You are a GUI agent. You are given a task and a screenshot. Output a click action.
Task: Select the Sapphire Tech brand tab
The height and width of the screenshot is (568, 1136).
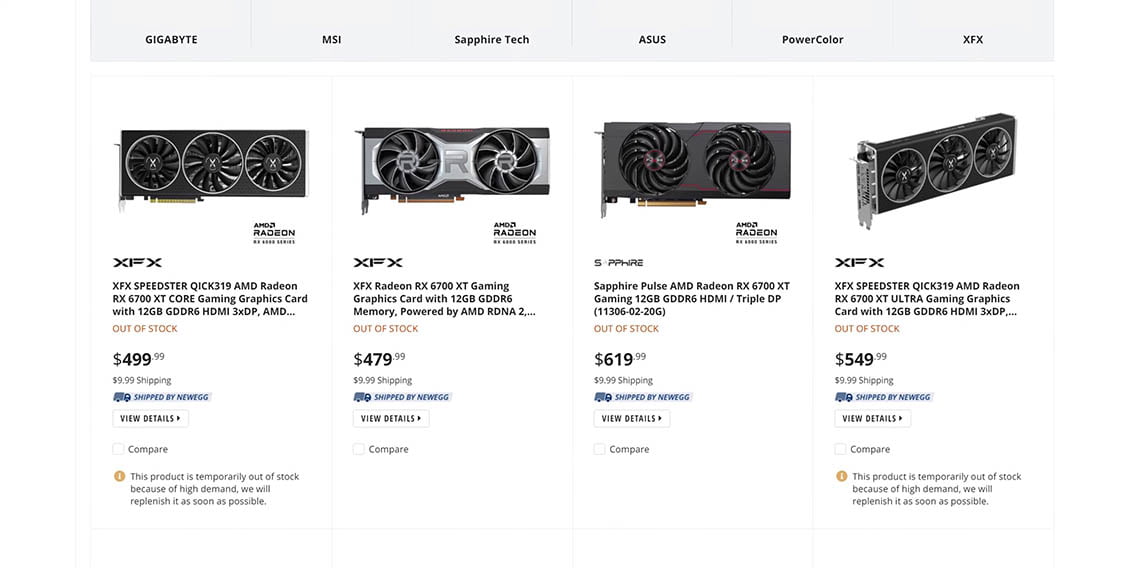(x=492, y=40)
